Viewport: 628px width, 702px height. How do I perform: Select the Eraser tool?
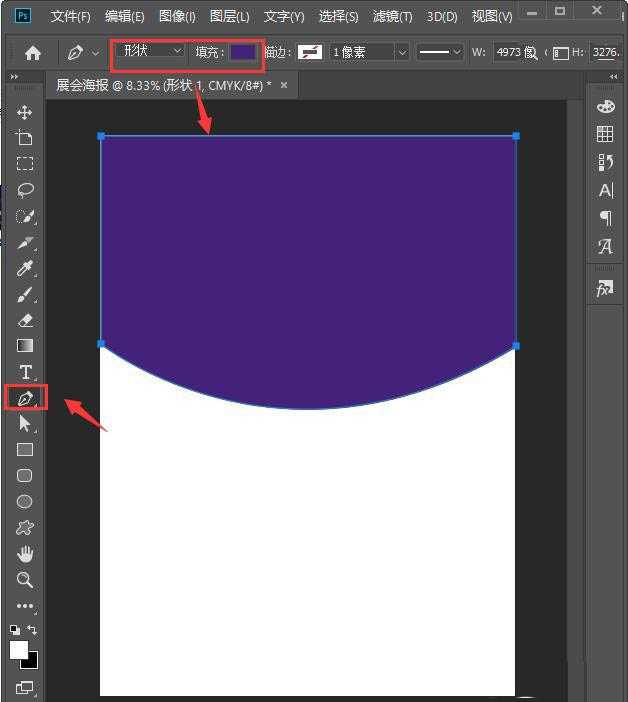tap(25, 320)
